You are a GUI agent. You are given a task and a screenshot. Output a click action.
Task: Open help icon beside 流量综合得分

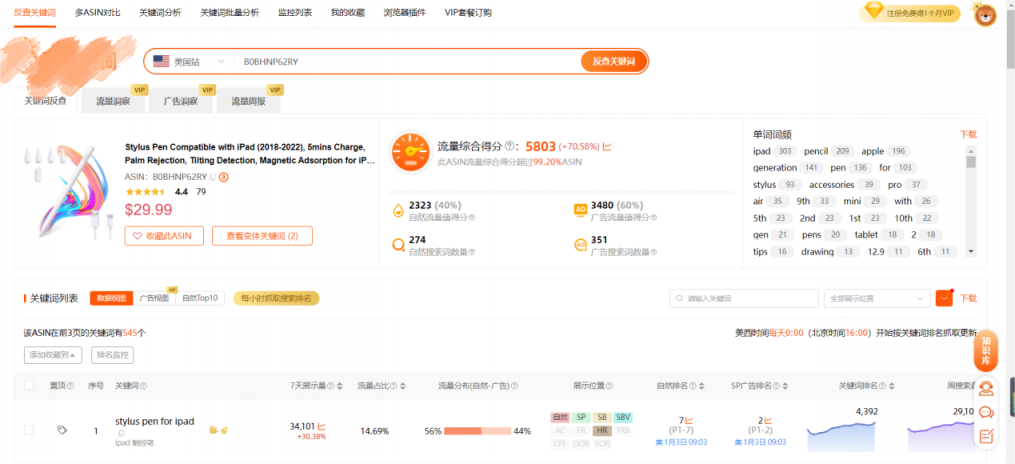[509, 147]
